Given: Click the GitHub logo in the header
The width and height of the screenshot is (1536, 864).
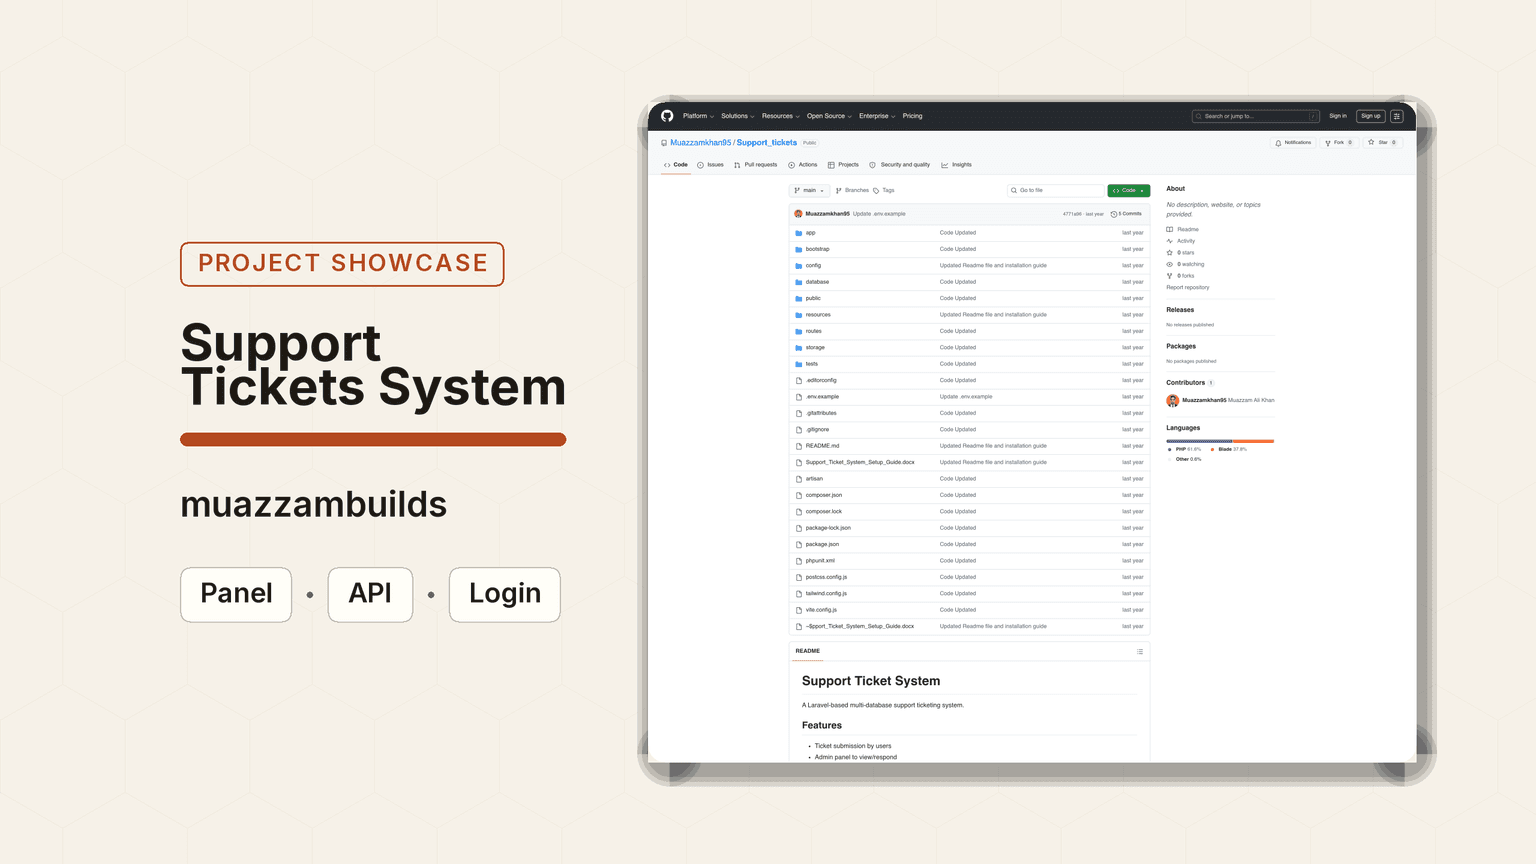Looking at the screenshot, I should click(667, 116).
